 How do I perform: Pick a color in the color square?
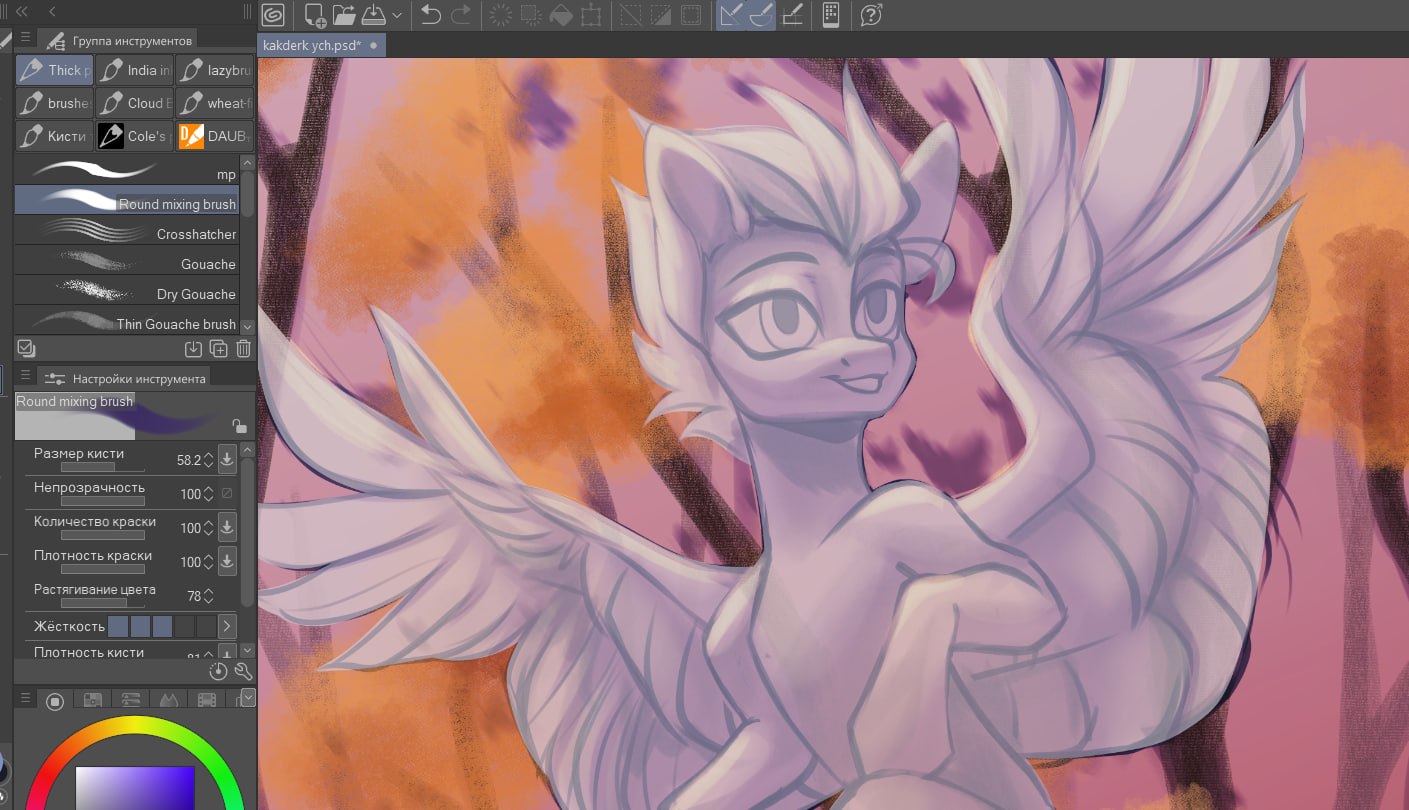pos(135,788)
